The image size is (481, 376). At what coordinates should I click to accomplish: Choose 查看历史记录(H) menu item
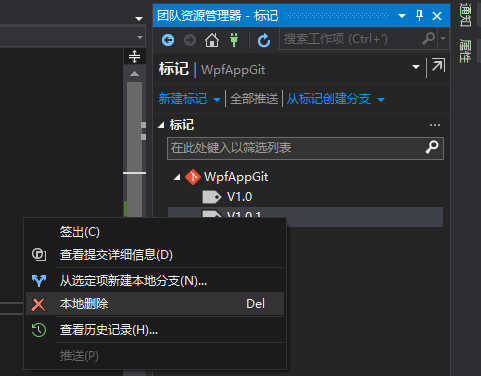tap(155, 330)
